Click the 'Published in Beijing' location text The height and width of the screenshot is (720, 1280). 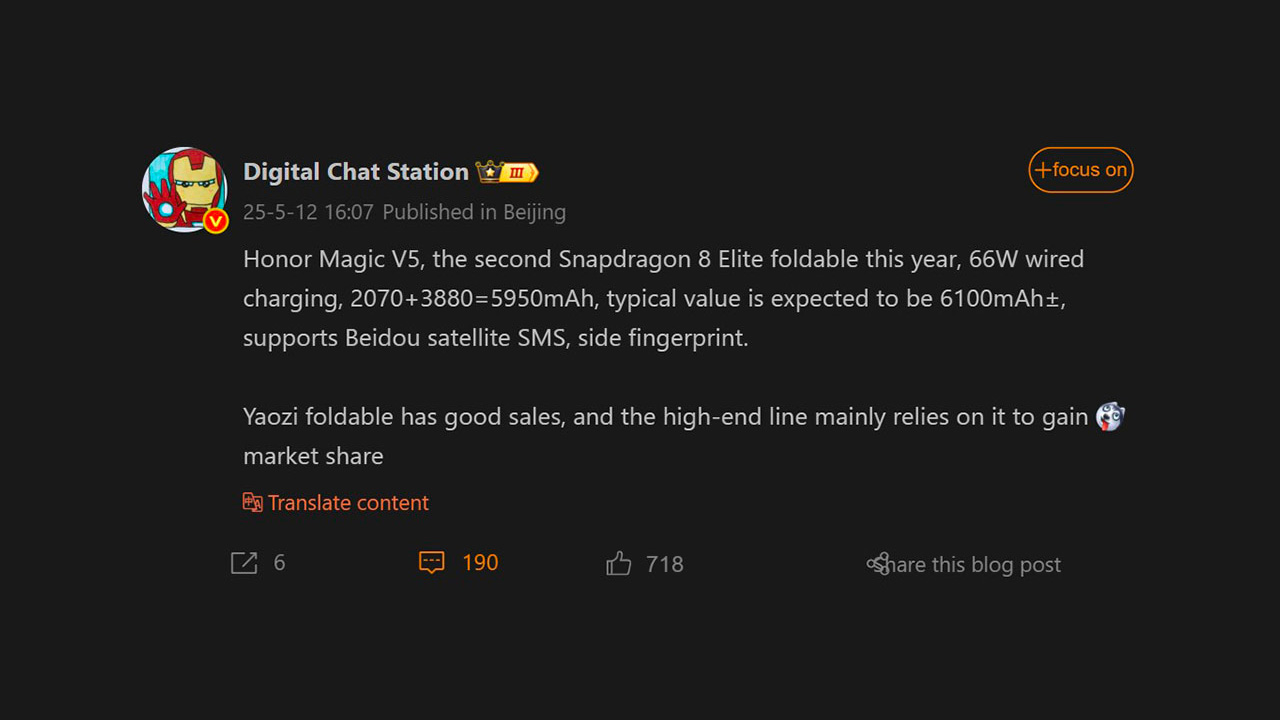pyautogui.click(x=474, y=212)
